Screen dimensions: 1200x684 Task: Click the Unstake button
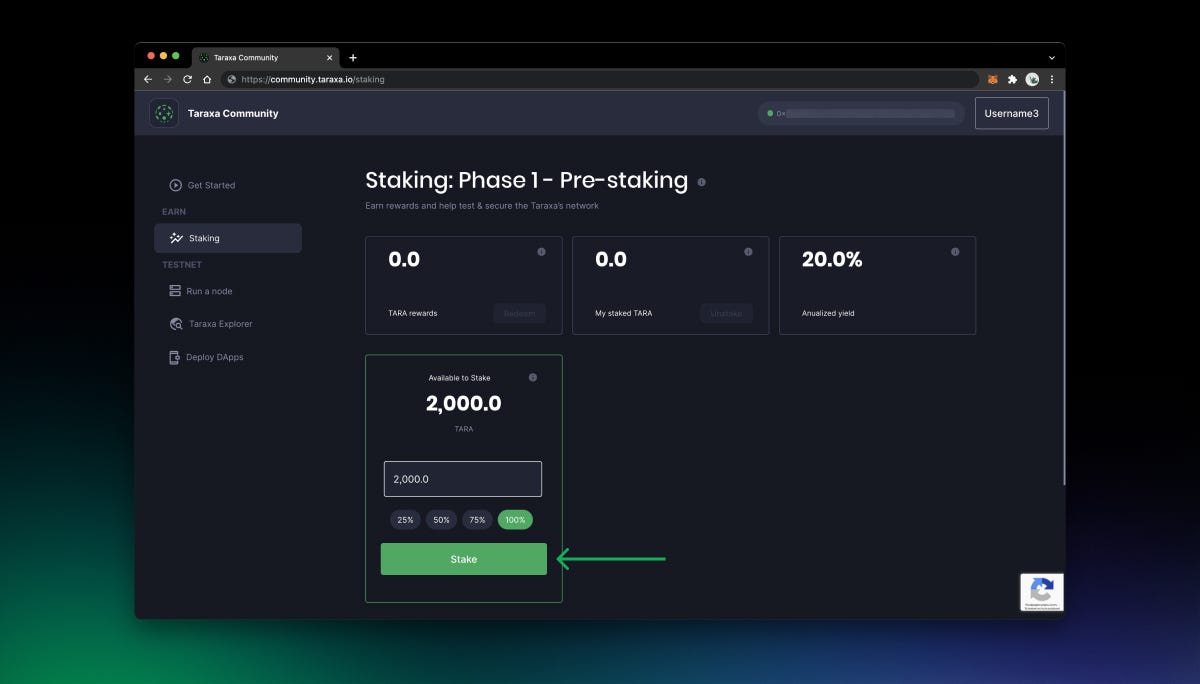(x=726, y=313)
